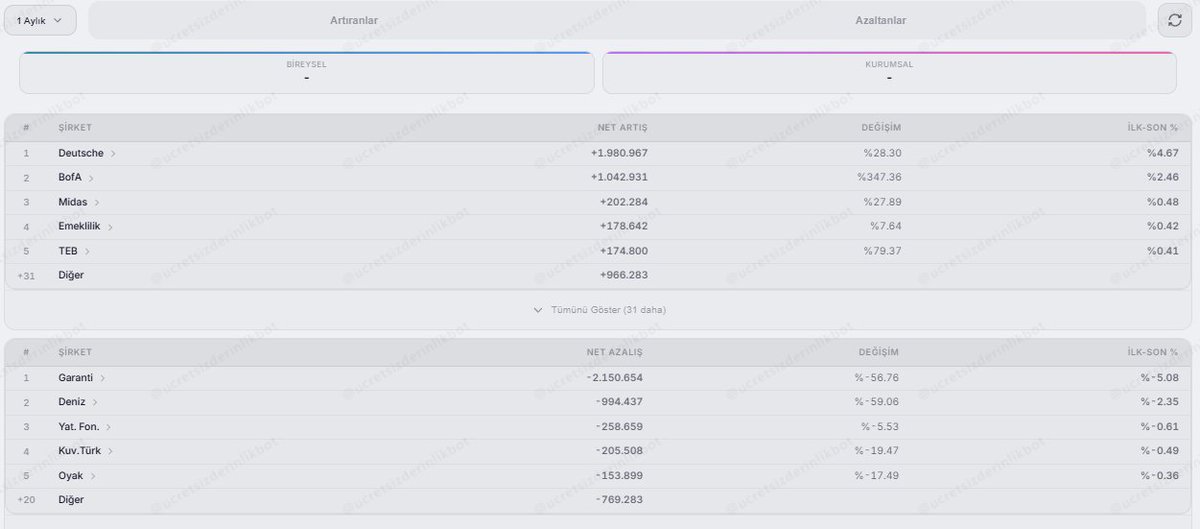Viewport: 1200px width, 529px height.
Task: Expand the Midas row chevron
Action: (97, 202)
